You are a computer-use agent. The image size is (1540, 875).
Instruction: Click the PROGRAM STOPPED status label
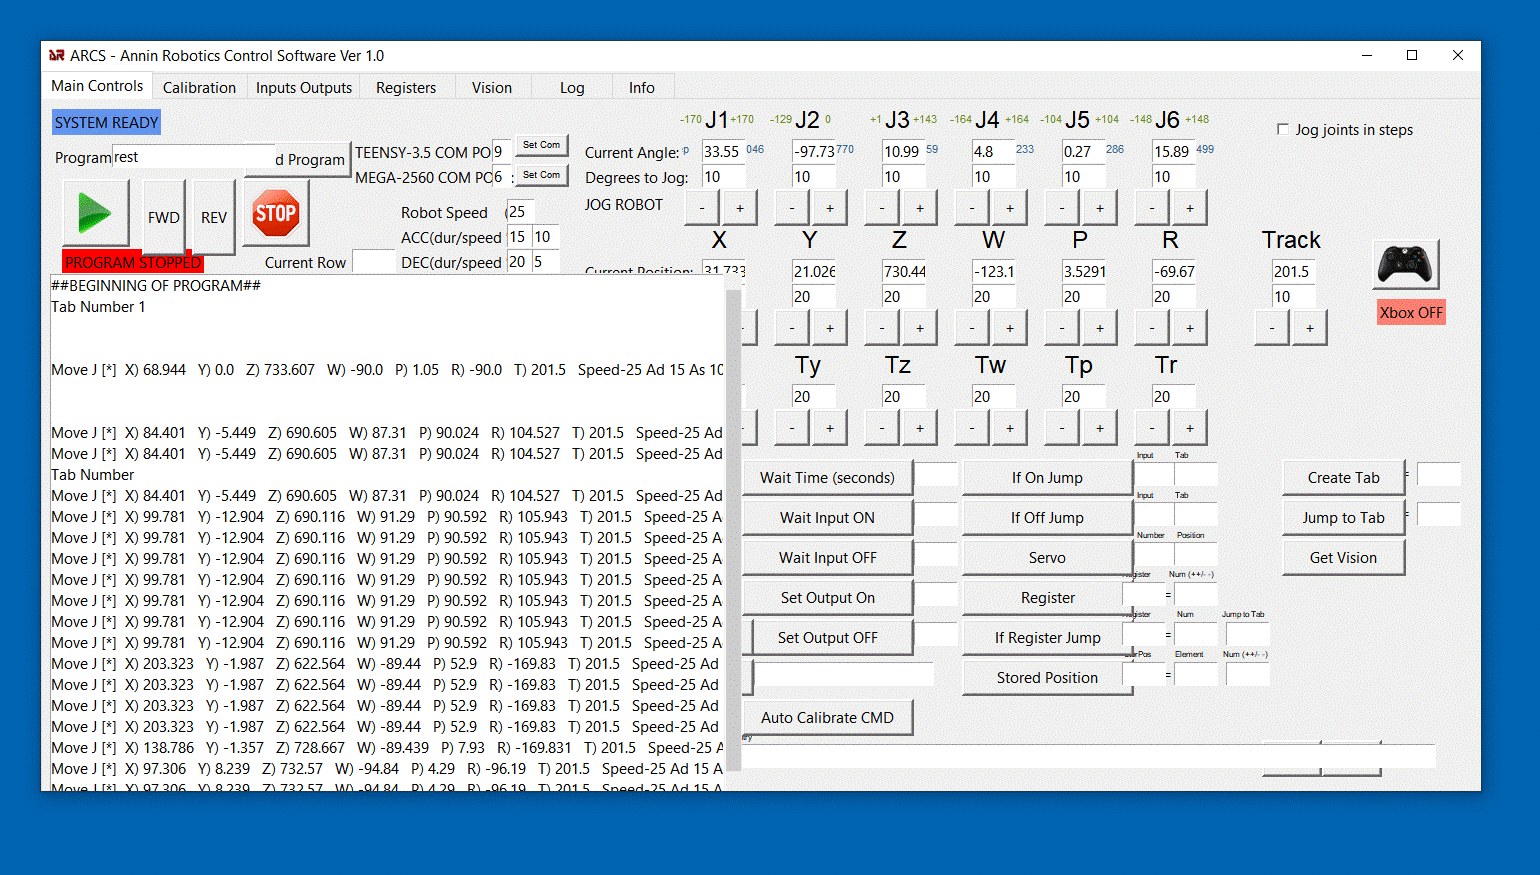pos(133,263)
